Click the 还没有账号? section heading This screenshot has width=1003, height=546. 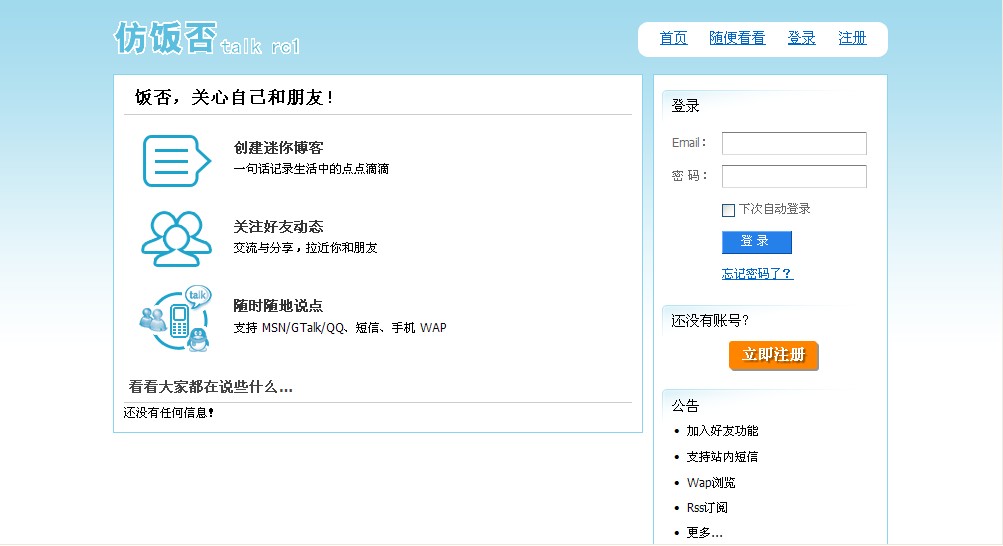coord(709,321)
